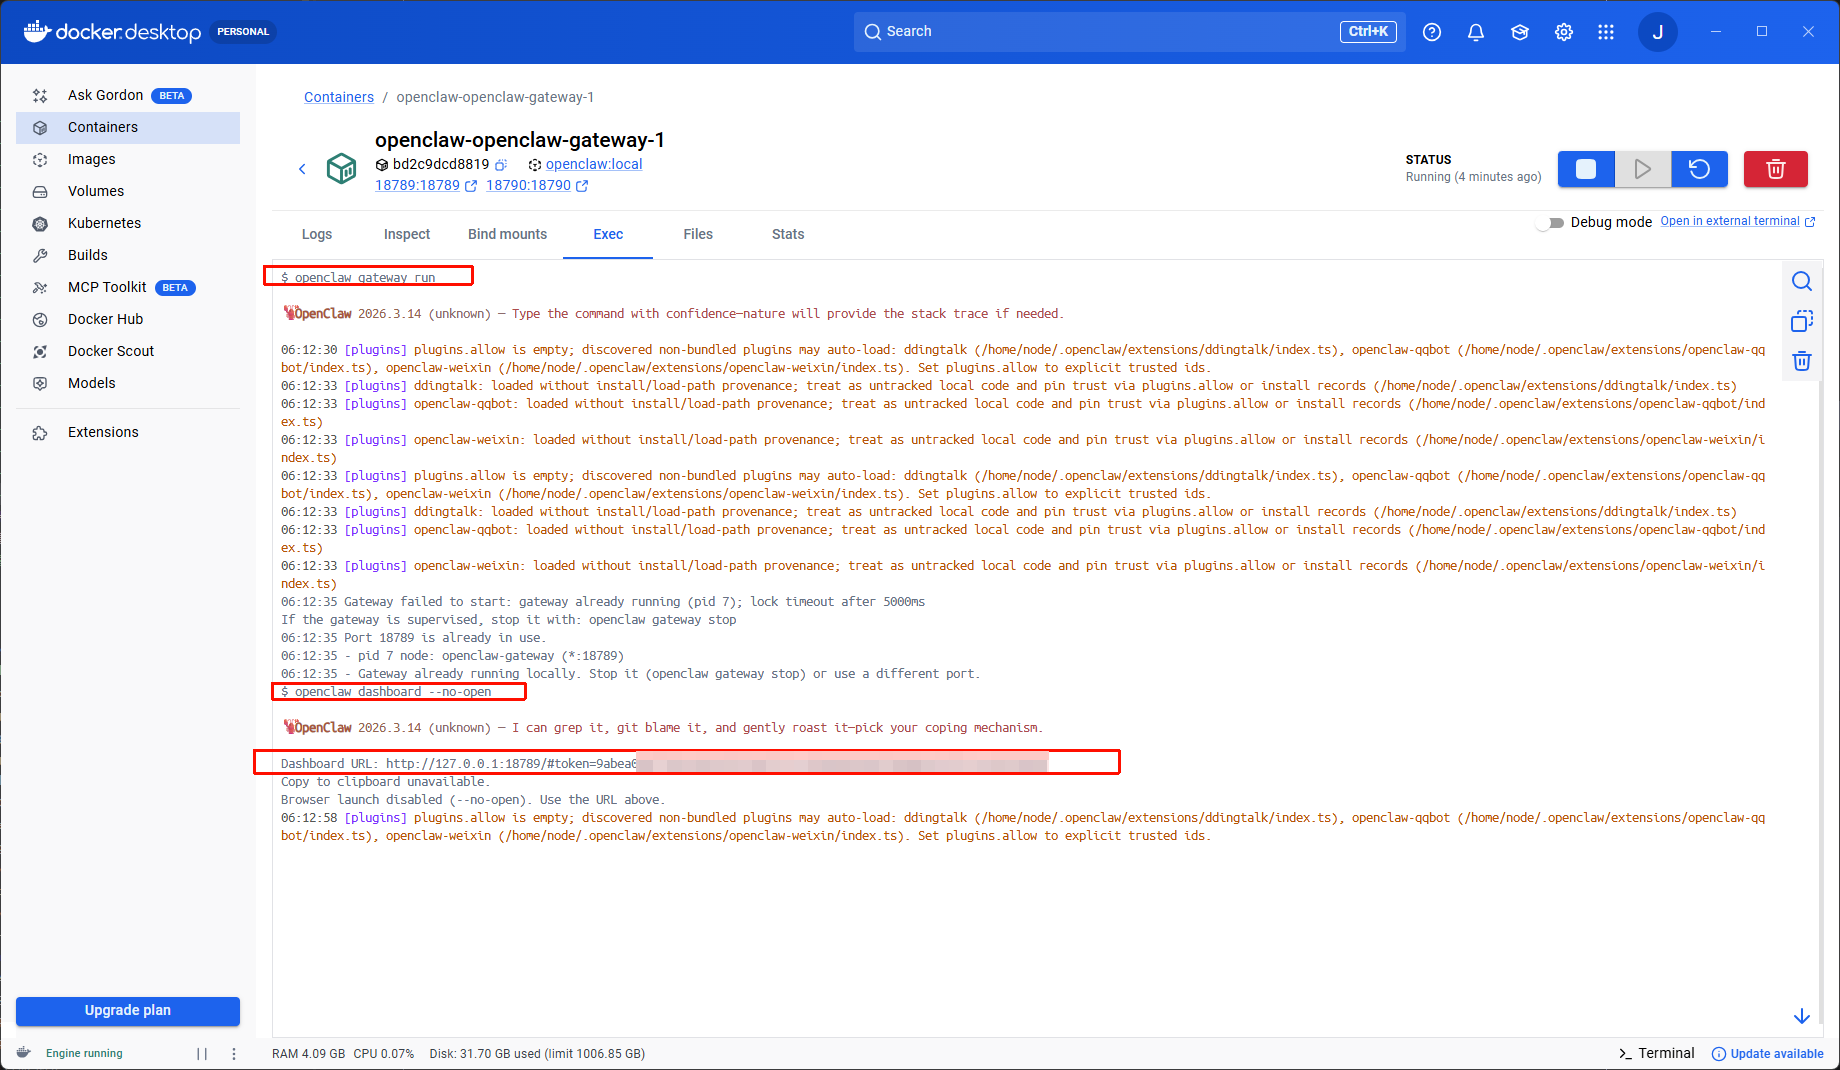Open the notifications bell
This screenshot has width=1840, height=1070.
point(1476,32)
